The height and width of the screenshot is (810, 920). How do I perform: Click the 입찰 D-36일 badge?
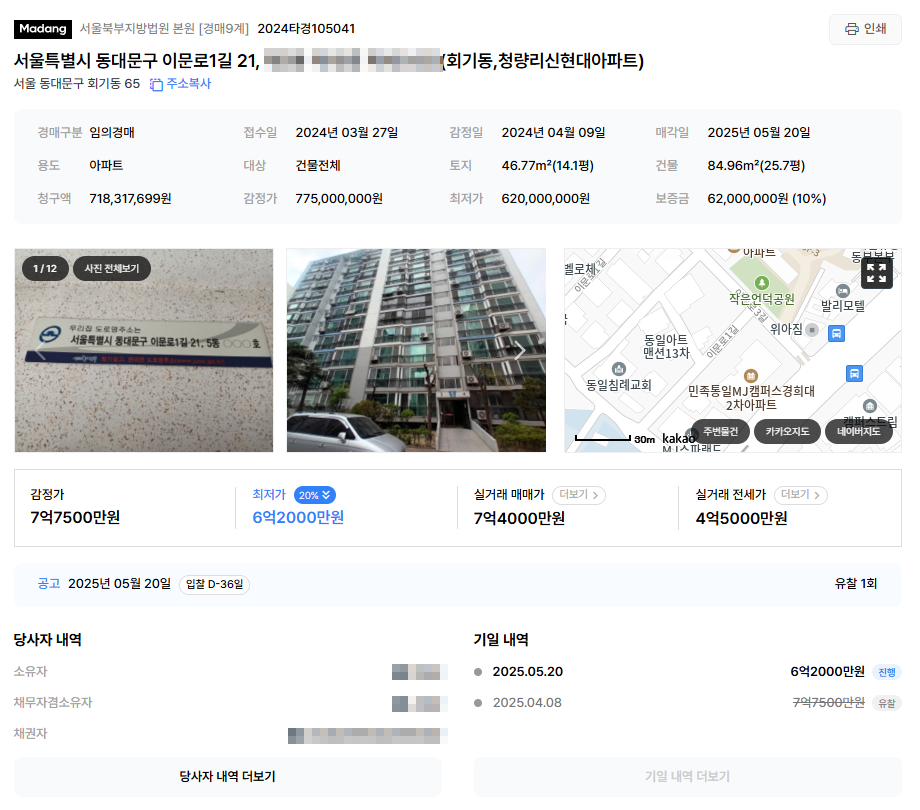pos(214,584)
